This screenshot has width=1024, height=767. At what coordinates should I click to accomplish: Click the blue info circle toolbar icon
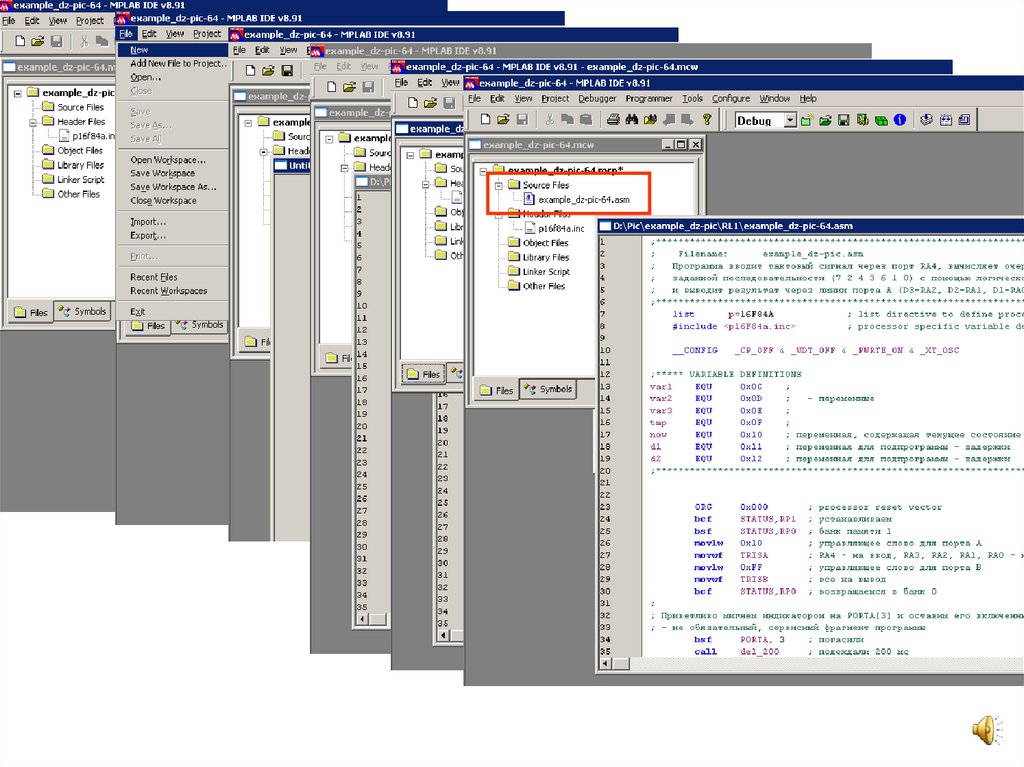[899, 120]
